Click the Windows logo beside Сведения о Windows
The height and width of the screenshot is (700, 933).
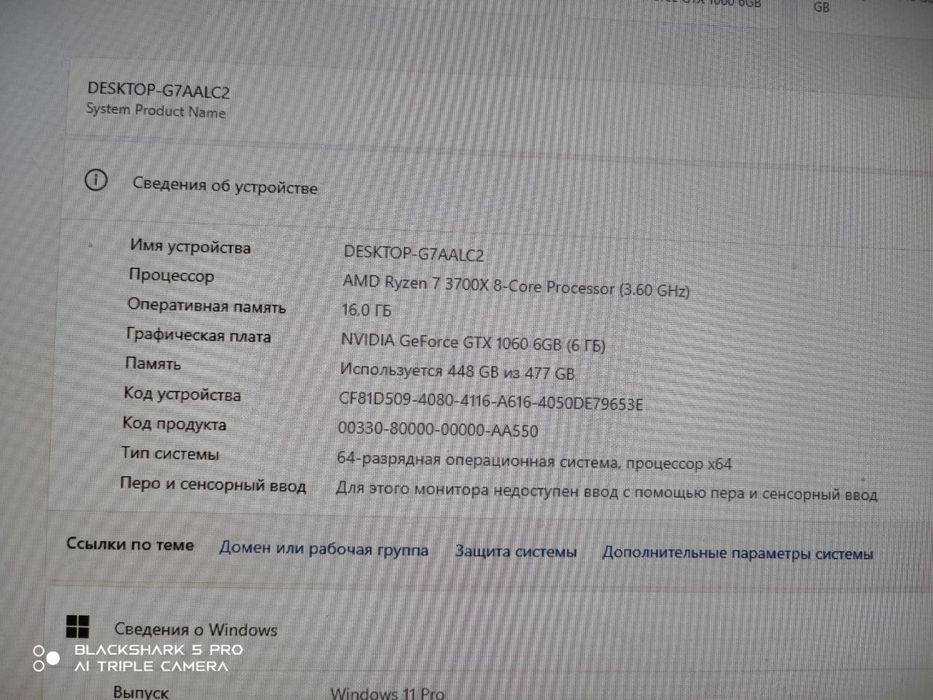(77, 627)
